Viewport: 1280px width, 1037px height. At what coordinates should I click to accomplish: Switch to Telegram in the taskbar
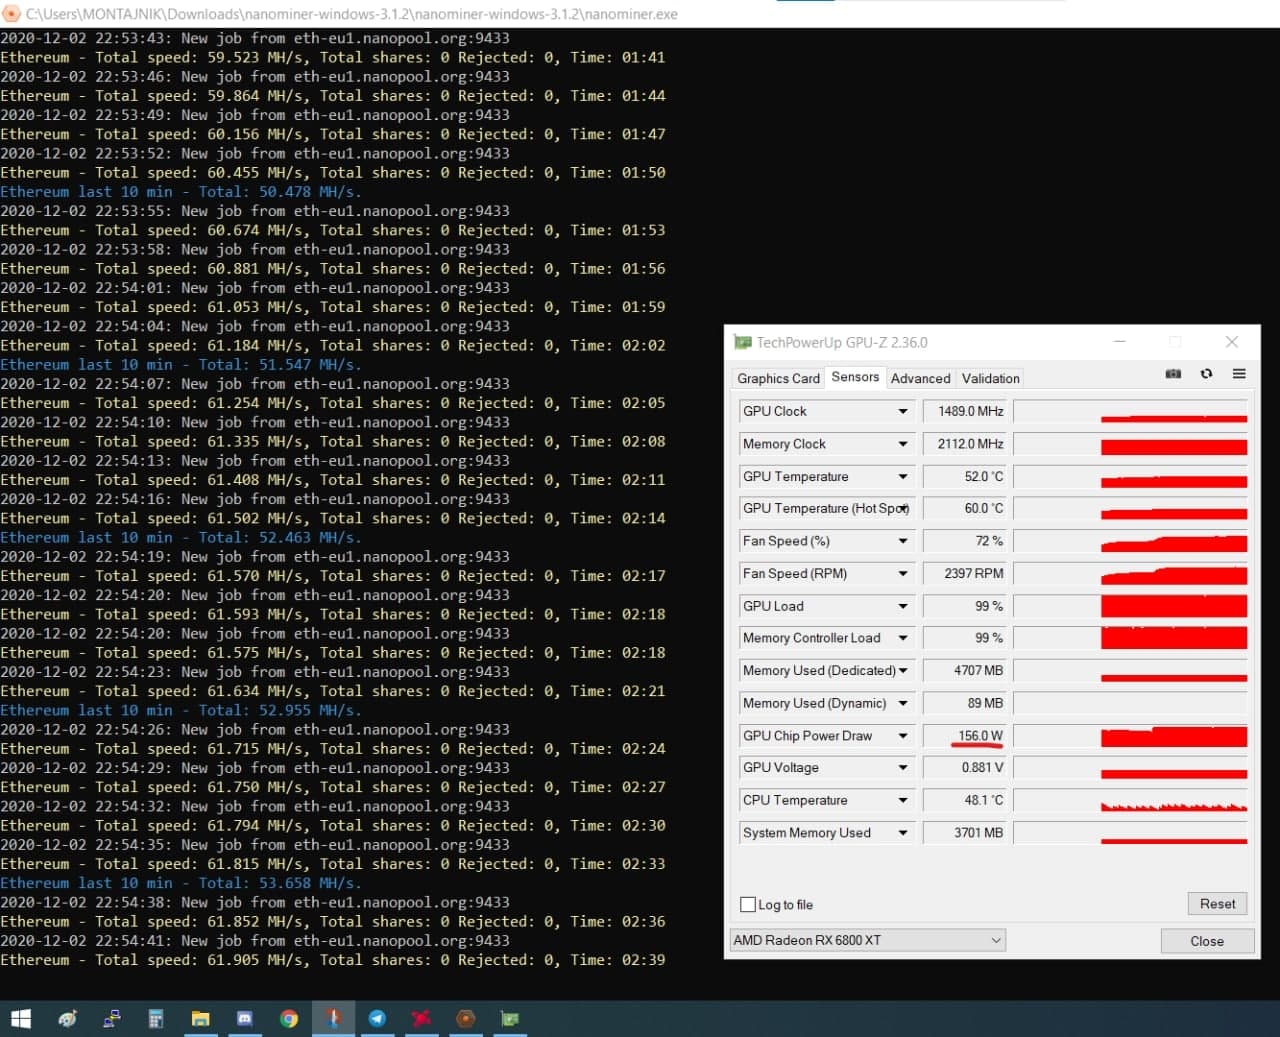coord(377,1018)
